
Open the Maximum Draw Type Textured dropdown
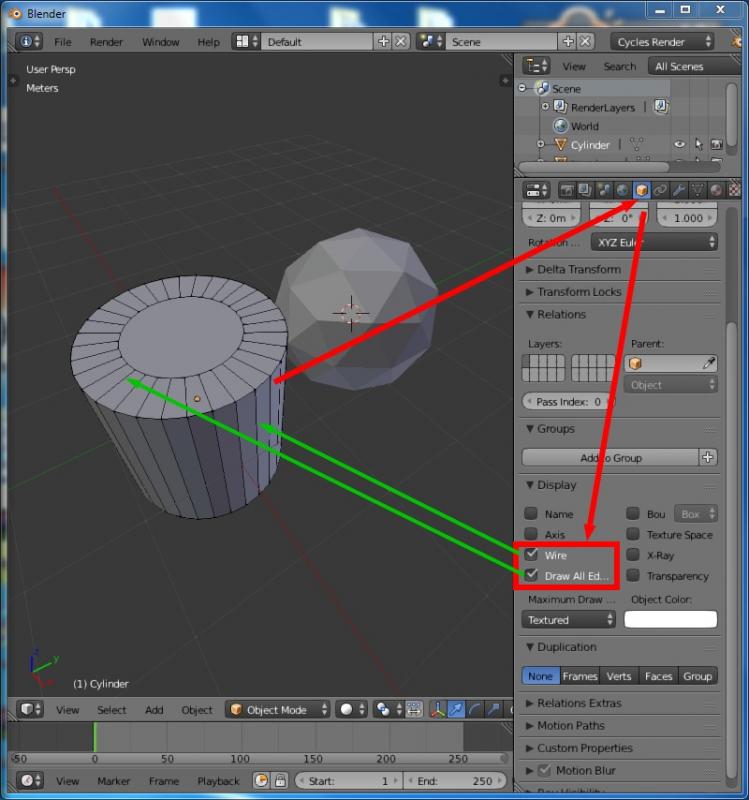568,619
